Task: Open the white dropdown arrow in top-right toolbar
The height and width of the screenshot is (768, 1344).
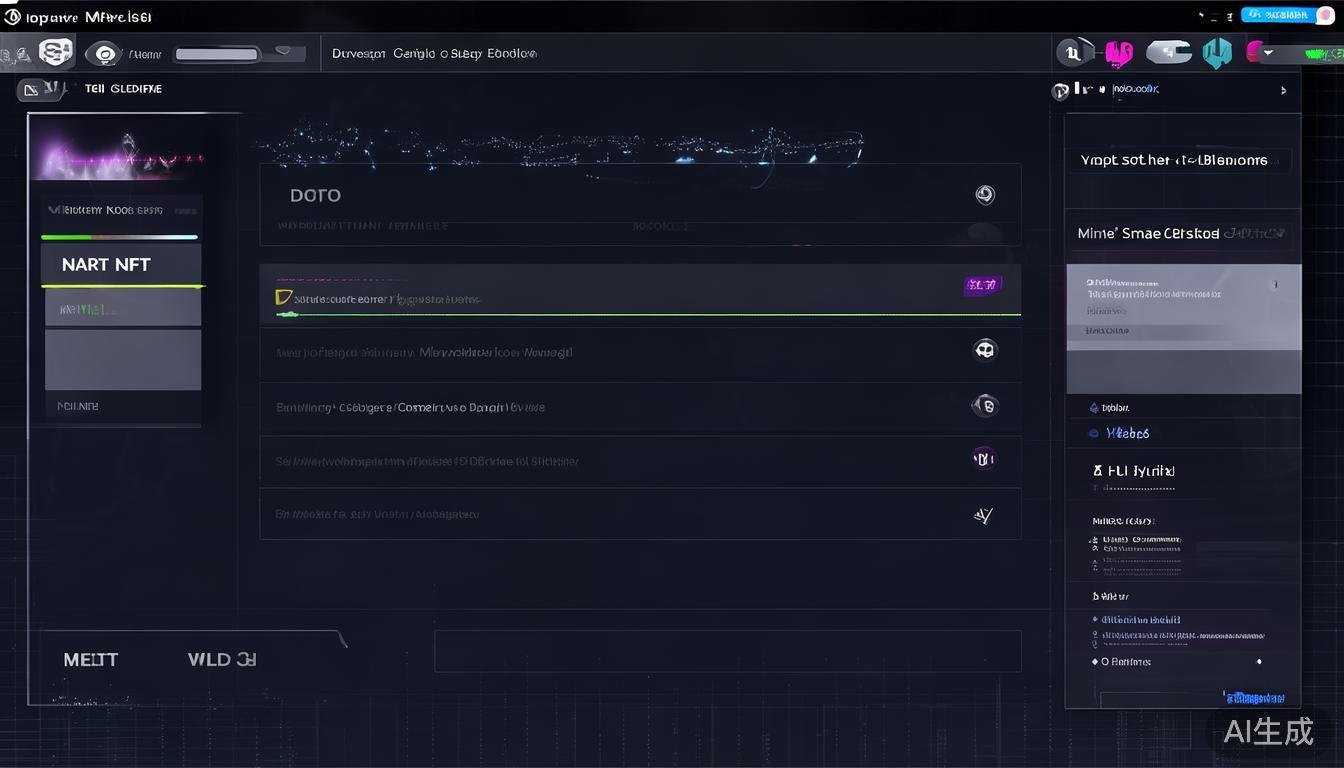Action: pyautogui.click(x=1268, y=53)
